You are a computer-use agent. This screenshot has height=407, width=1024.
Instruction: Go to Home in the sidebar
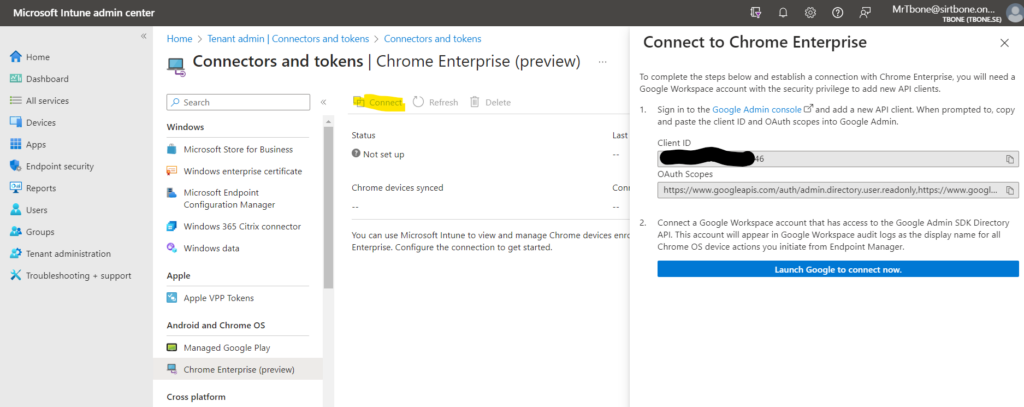click(x=38, y=57)
